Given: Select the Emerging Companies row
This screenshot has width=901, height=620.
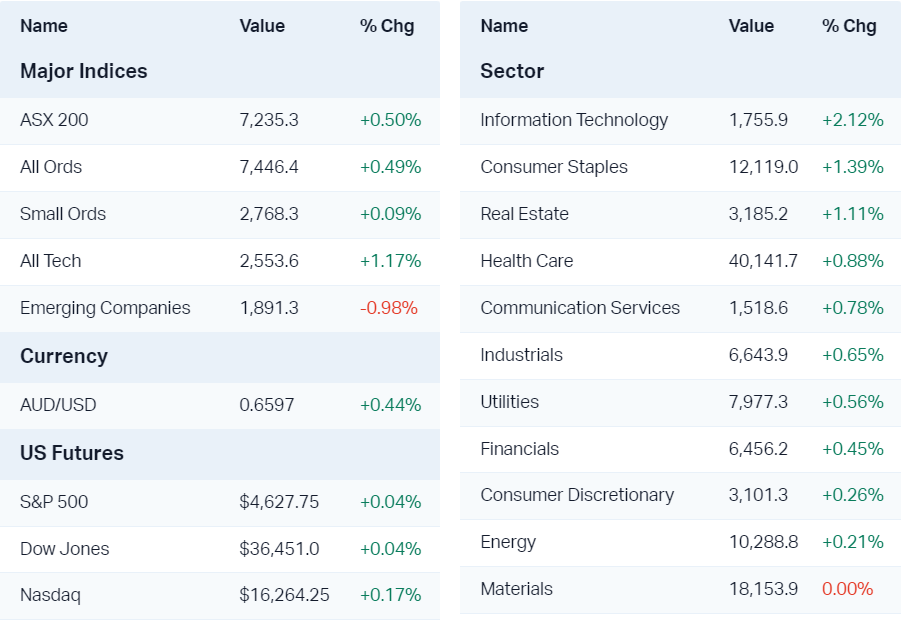Looking at the screenshot, I should [x=105, y=308].
